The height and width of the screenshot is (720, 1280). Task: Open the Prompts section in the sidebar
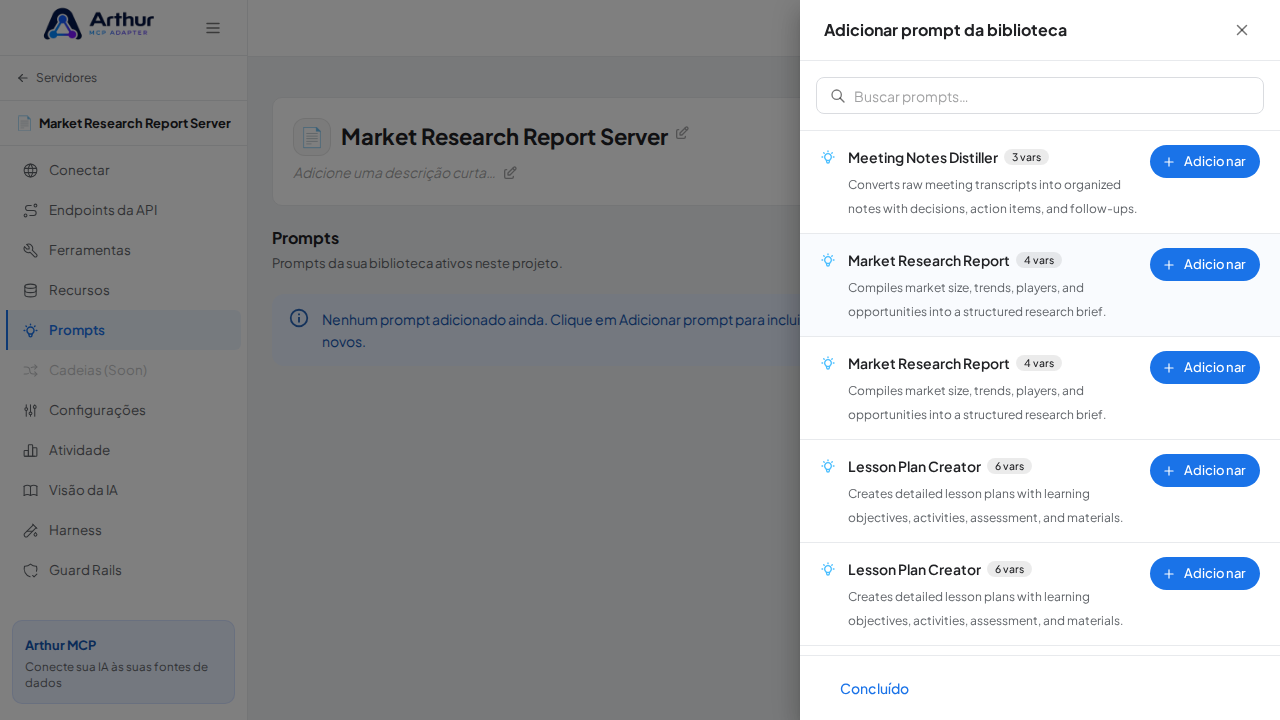click(123, 330)
